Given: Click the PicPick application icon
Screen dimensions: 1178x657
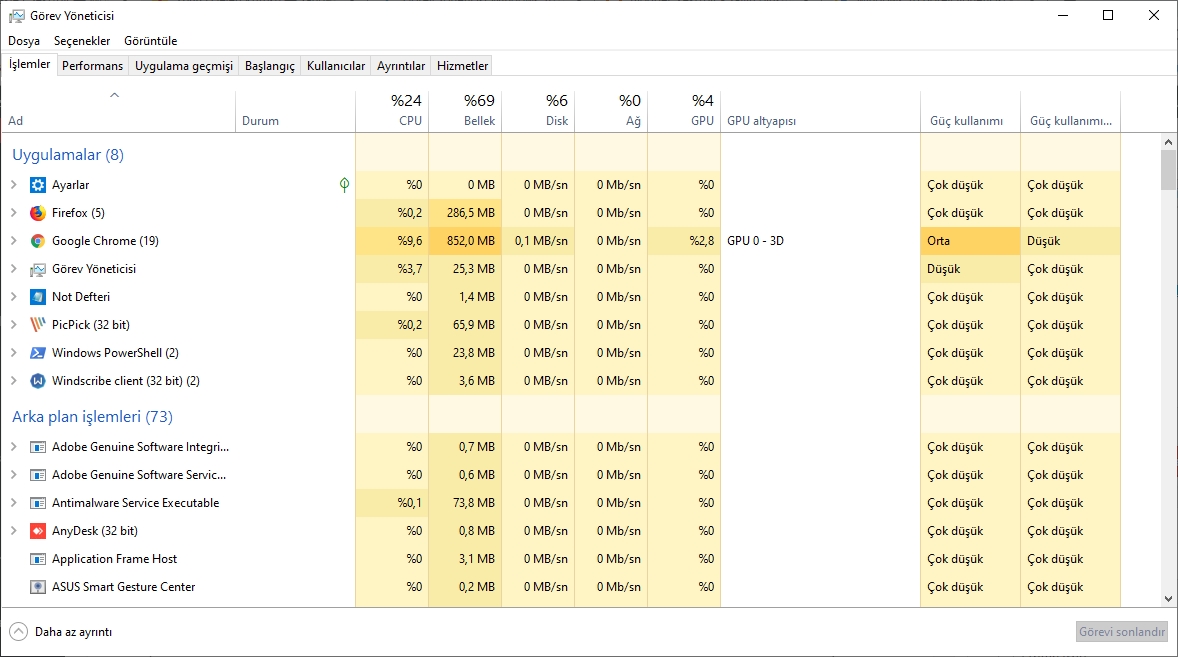Looking at the screenshot, I should [x=38, y=325].
